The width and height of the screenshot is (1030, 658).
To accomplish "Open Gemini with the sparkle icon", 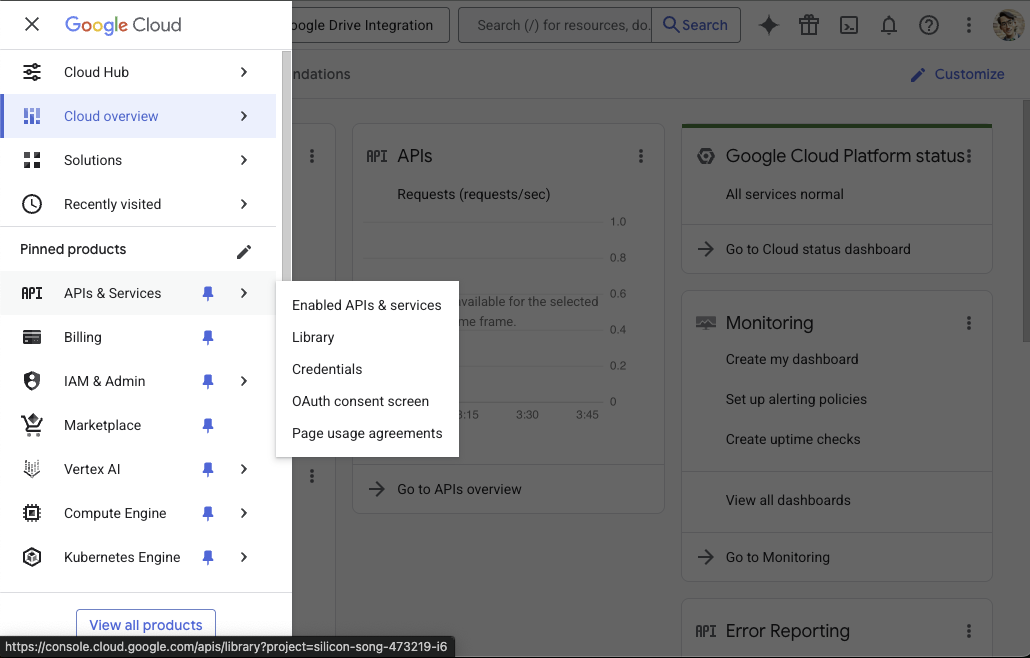I will [x=769, y=25].
